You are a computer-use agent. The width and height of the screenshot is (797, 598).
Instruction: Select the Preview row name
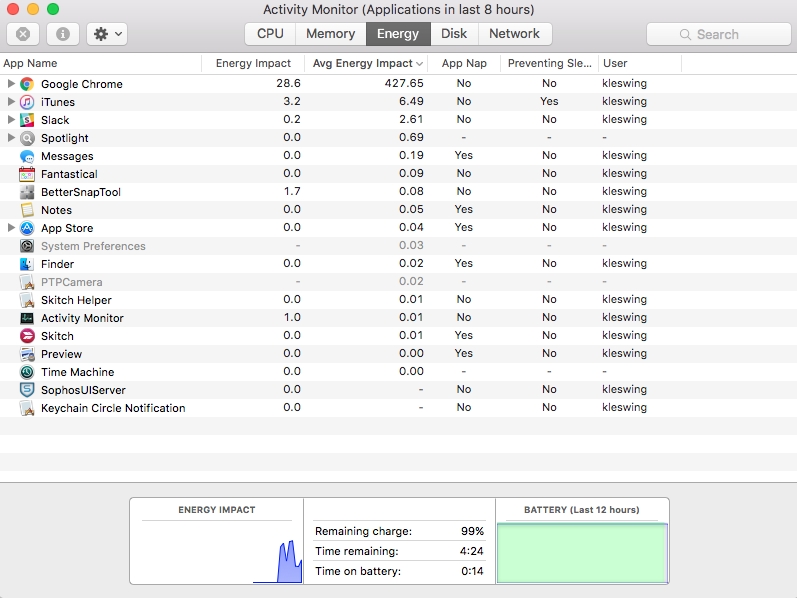pos(62,354)
